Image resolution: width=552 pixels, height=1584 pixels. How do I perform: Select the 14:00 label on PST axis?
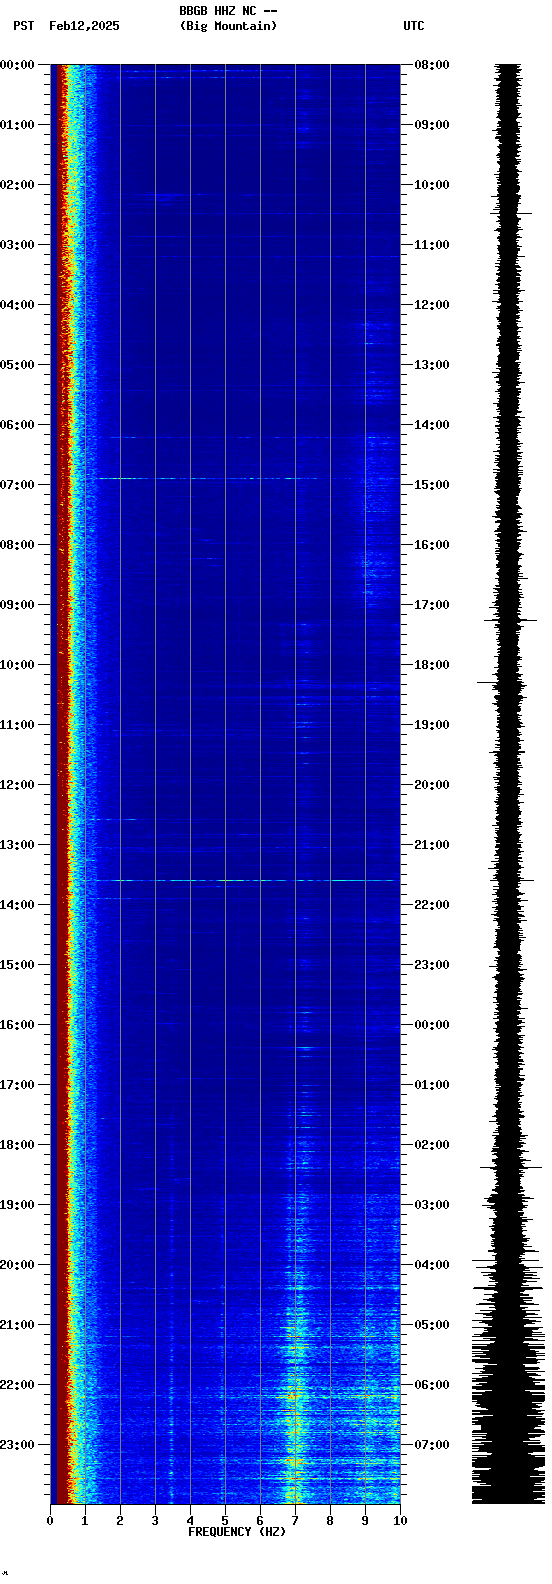18,905
